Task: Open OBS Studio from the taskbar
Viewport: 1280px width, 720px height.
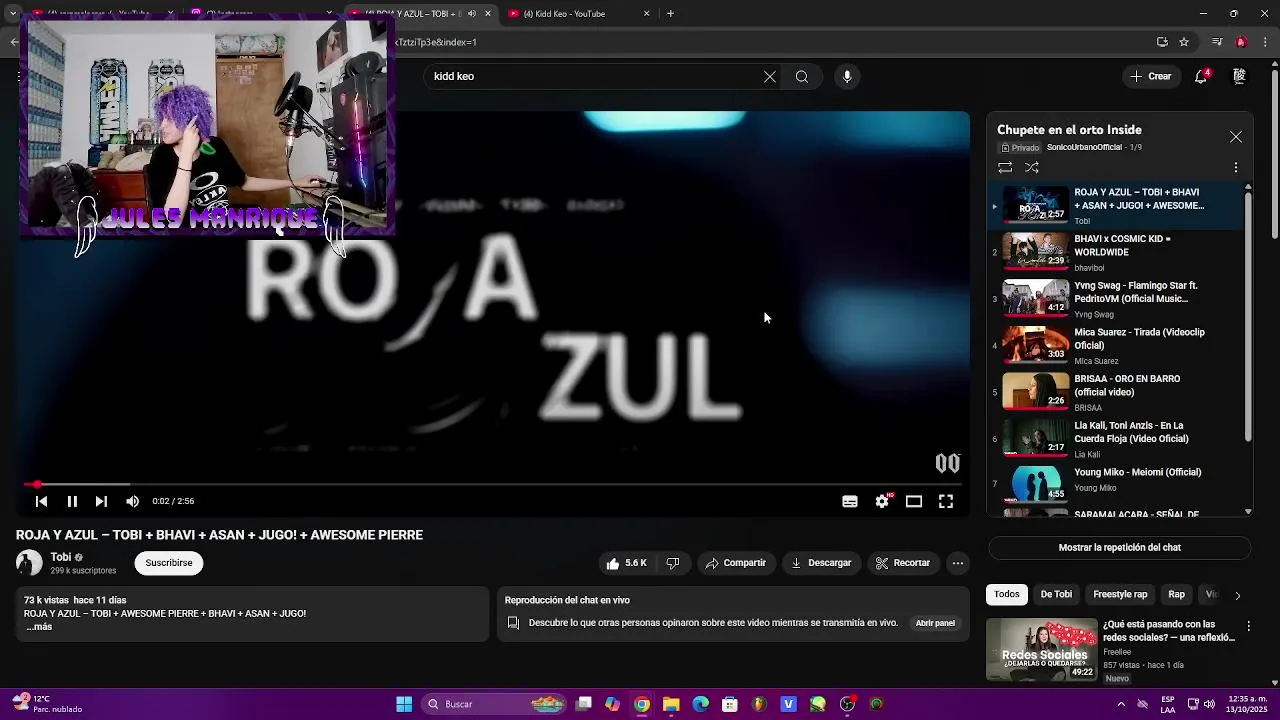Action: (847, 704)
